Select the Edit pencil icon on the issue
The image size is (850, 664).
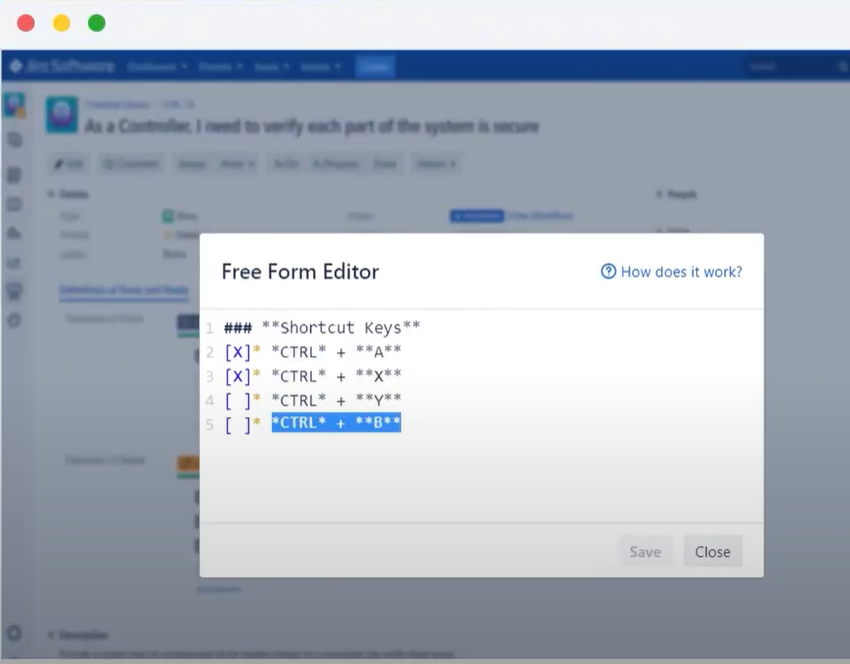click(x=68, y=163)
